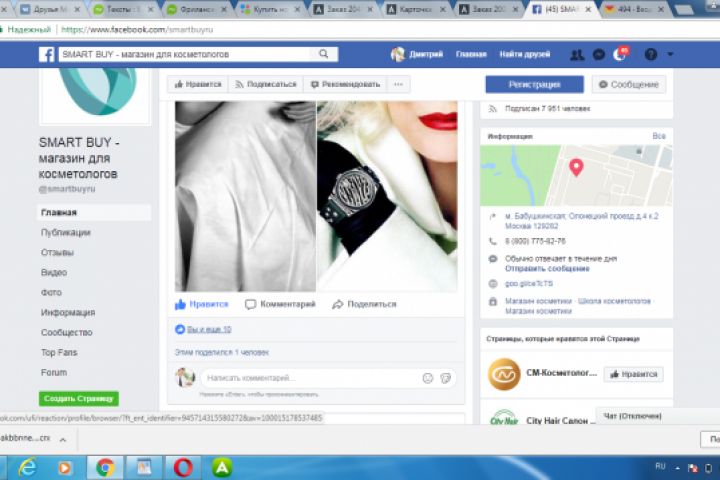Screen dimensions: 720x480
Task: Open media player icon in taskbar
Action: (64, 468)
